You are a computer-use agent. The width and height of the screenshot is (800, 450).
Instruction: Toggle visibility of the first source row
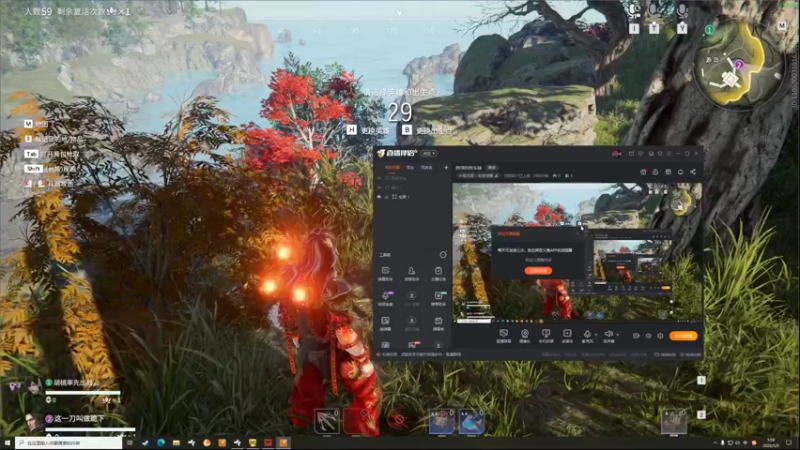pos(379,178)
